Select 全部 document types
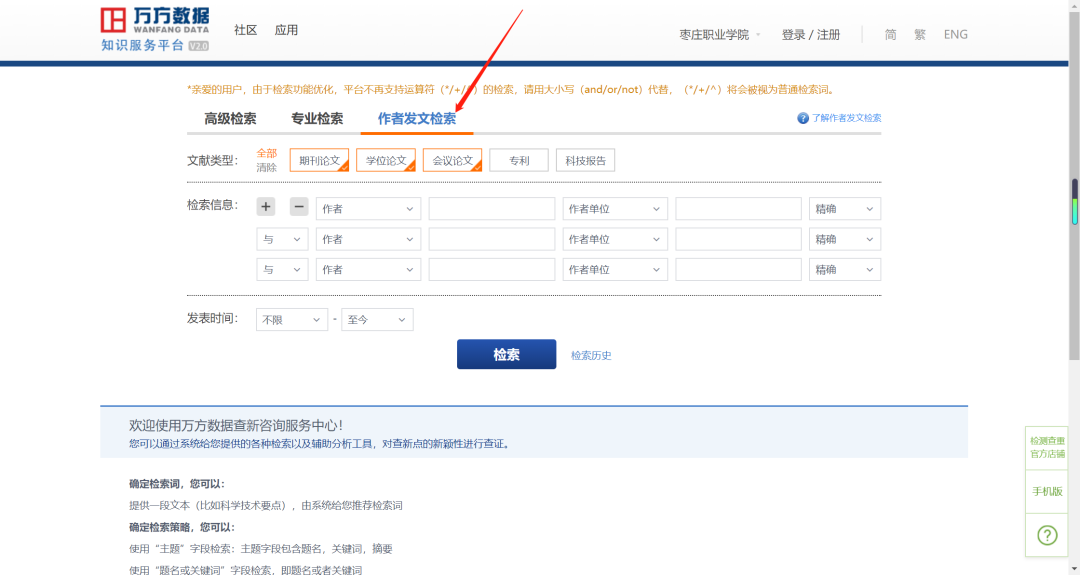 click(267, 153)
